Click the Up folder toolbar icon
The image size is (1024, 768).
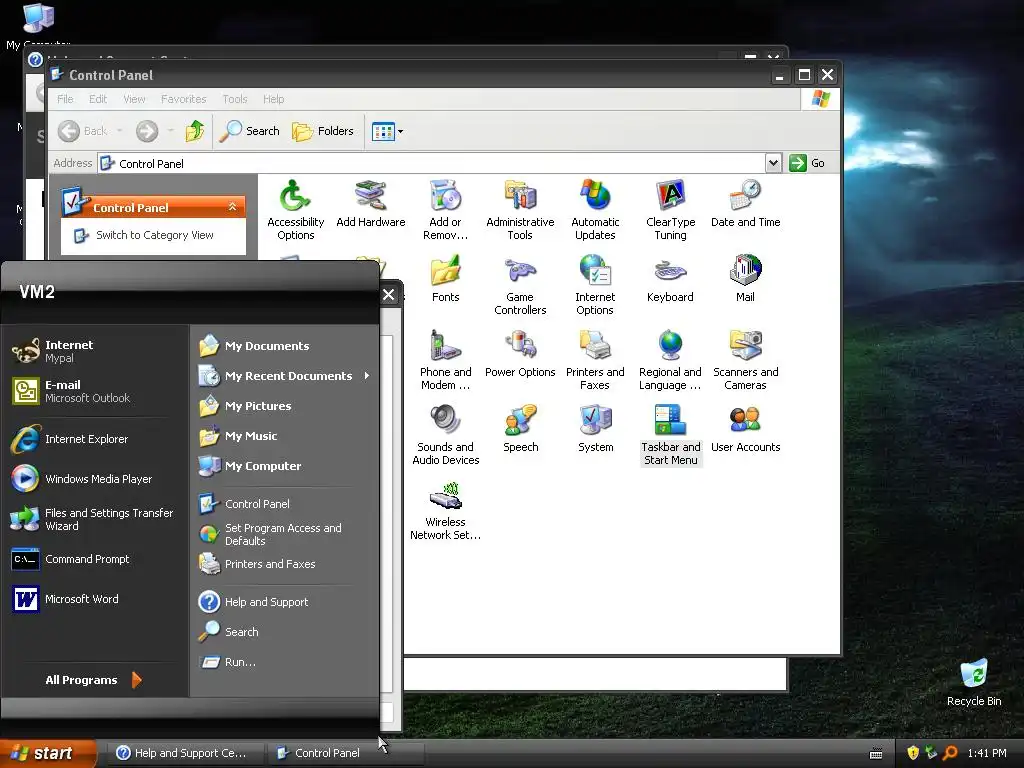(195, 131)
